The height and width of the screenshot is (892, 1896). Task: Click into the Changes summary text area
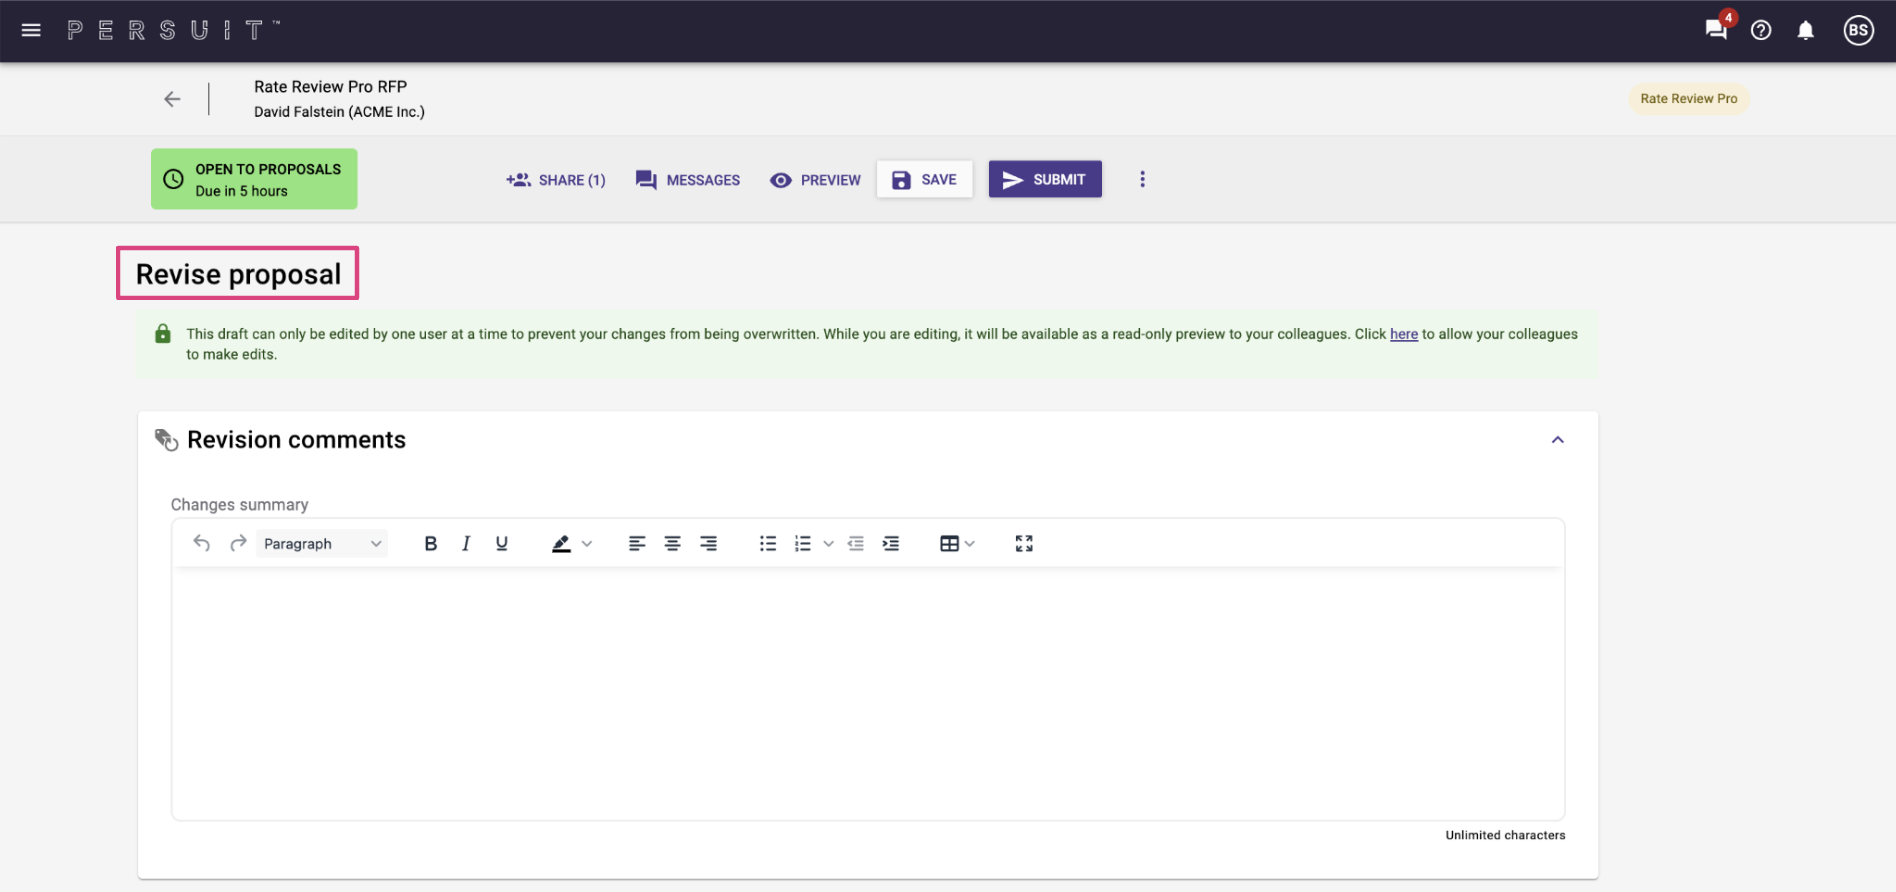[x=868, y=694]
